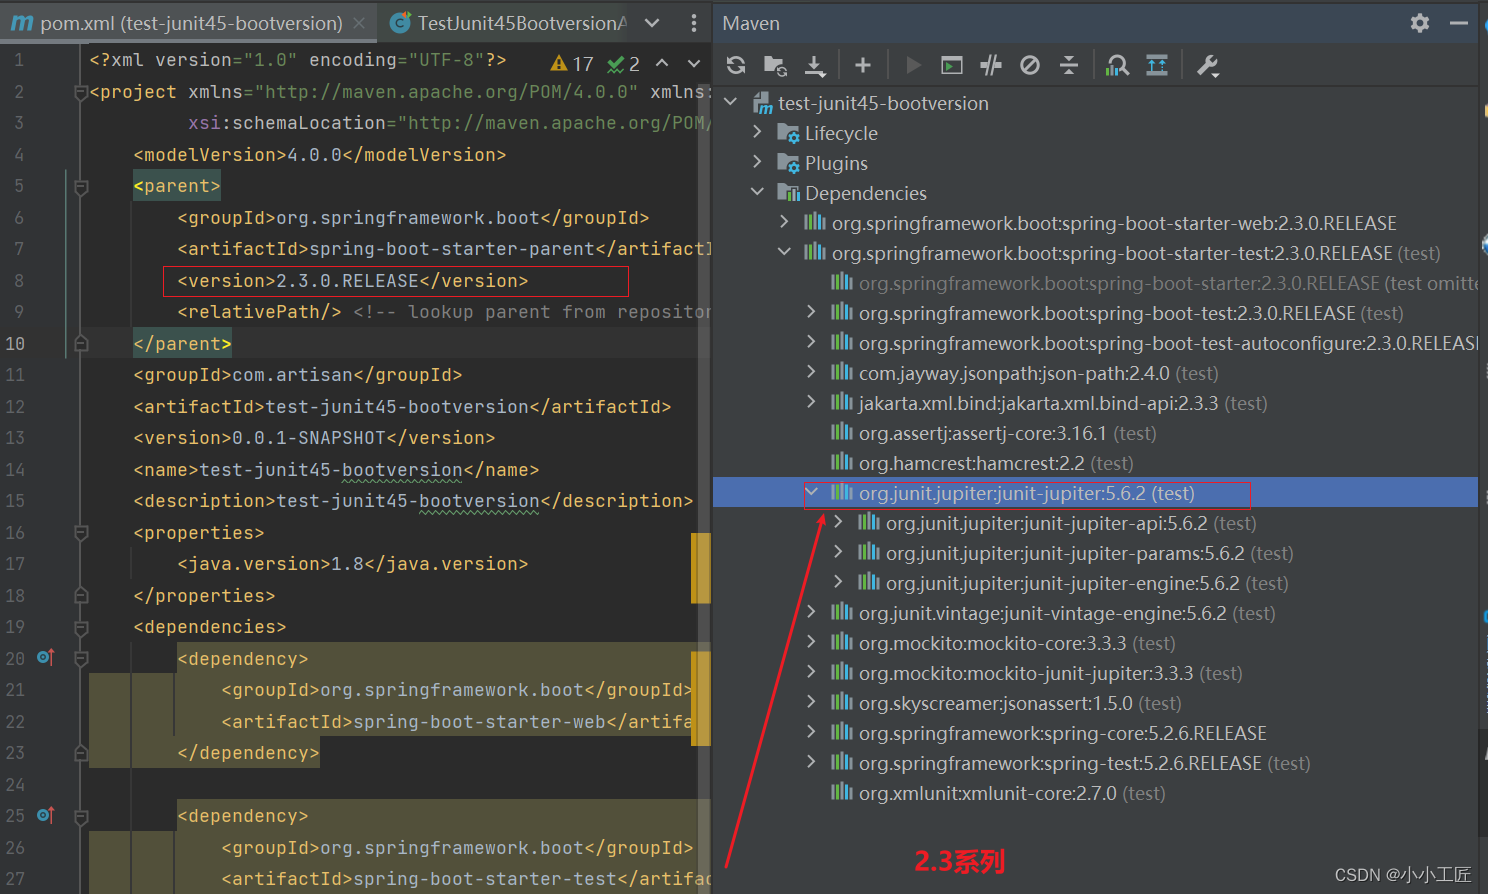Open Maven Settings wrench icon
This screenshot has height=894, width=1488.
[x=1207, y=66]
